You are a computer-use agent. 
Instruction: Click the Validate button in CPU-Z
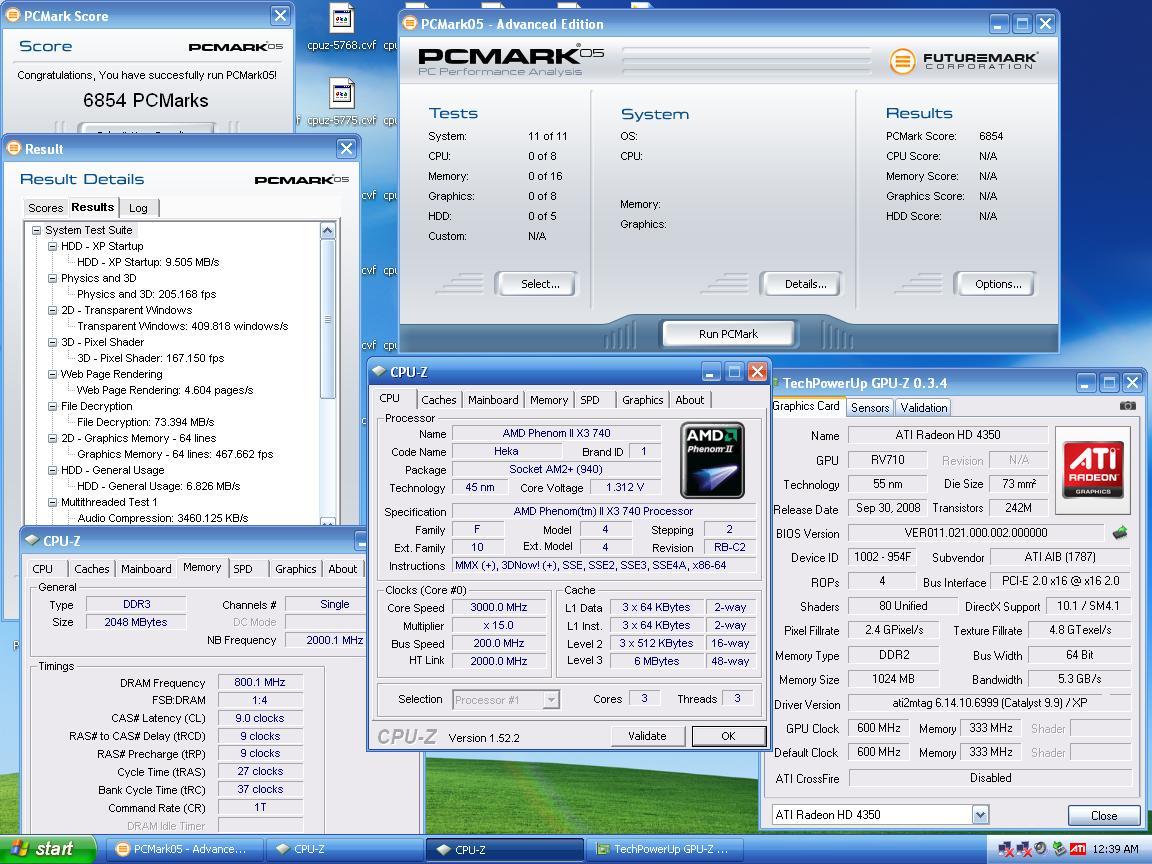coord(647,735)
